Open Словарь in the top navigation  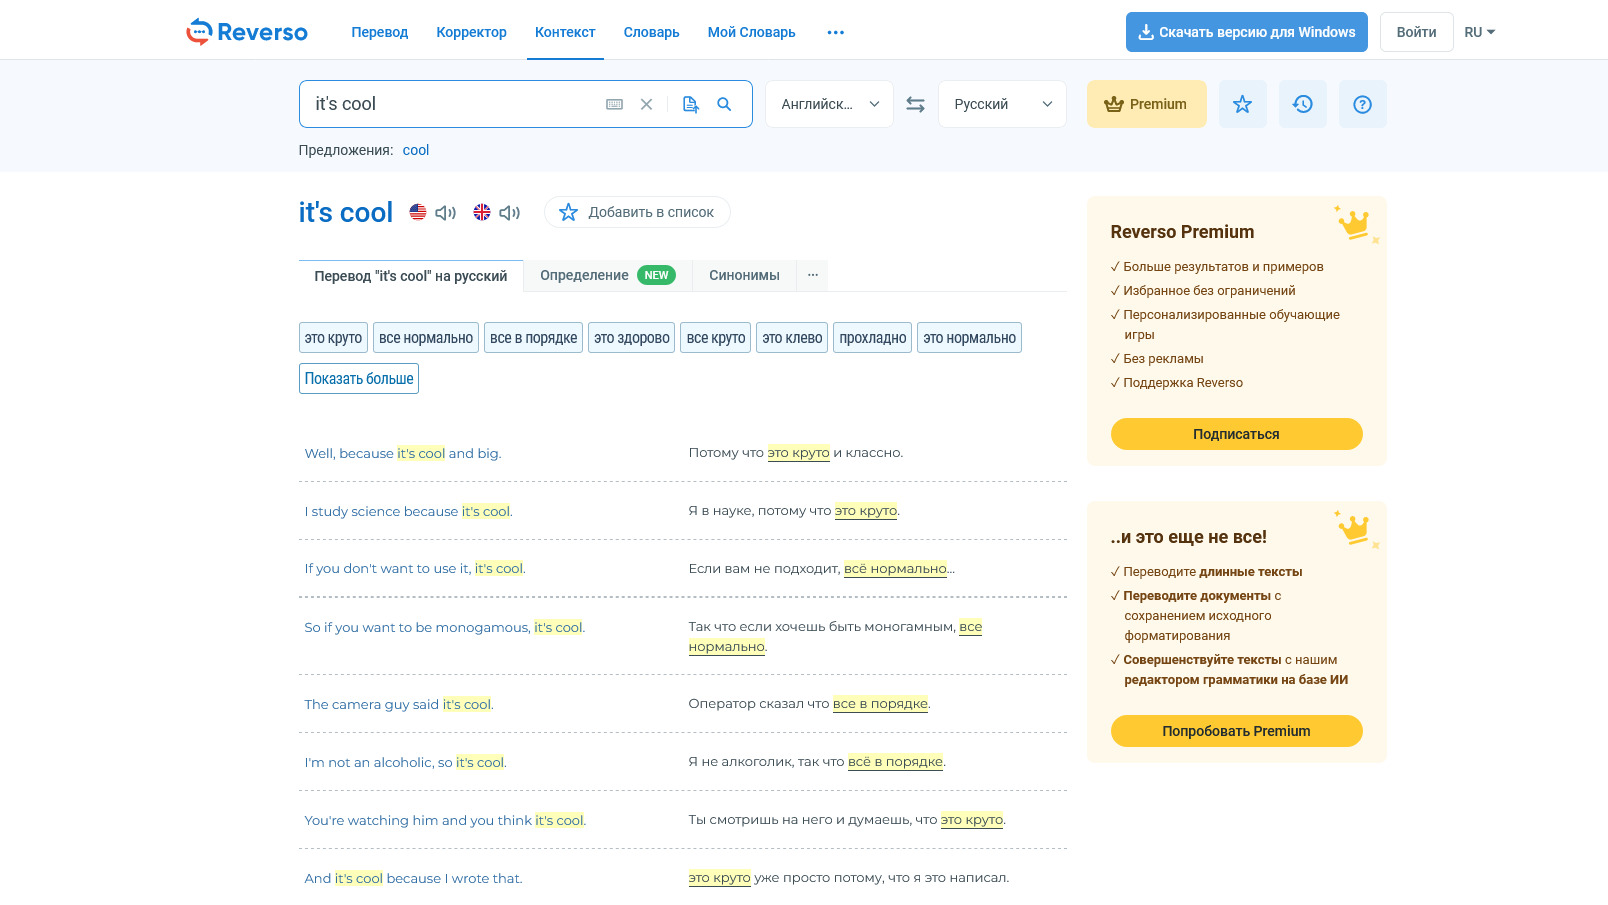[x=651, y=32]
